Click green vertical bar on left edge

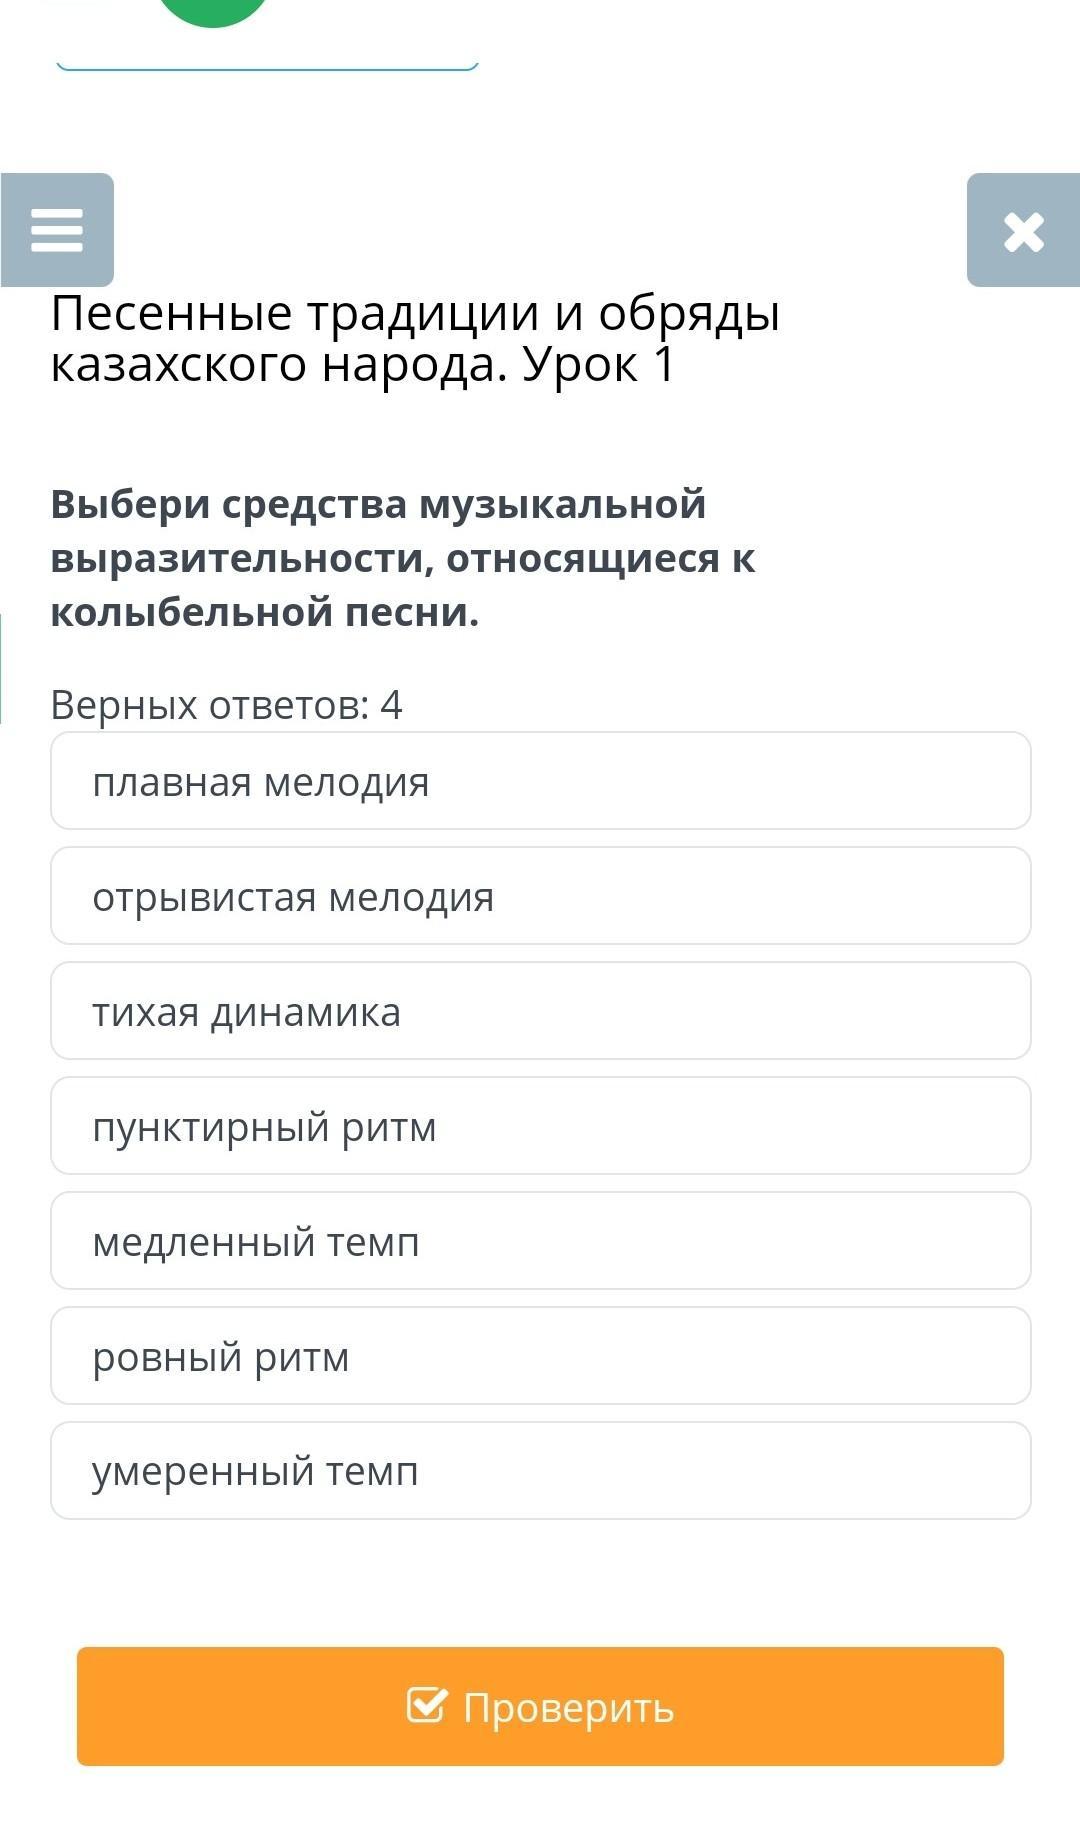coord(1,668)
